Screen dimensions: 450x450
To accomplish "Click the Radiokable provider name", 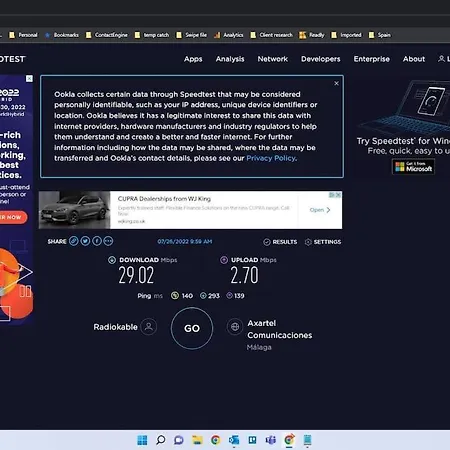I will click(x=115, y=327).
